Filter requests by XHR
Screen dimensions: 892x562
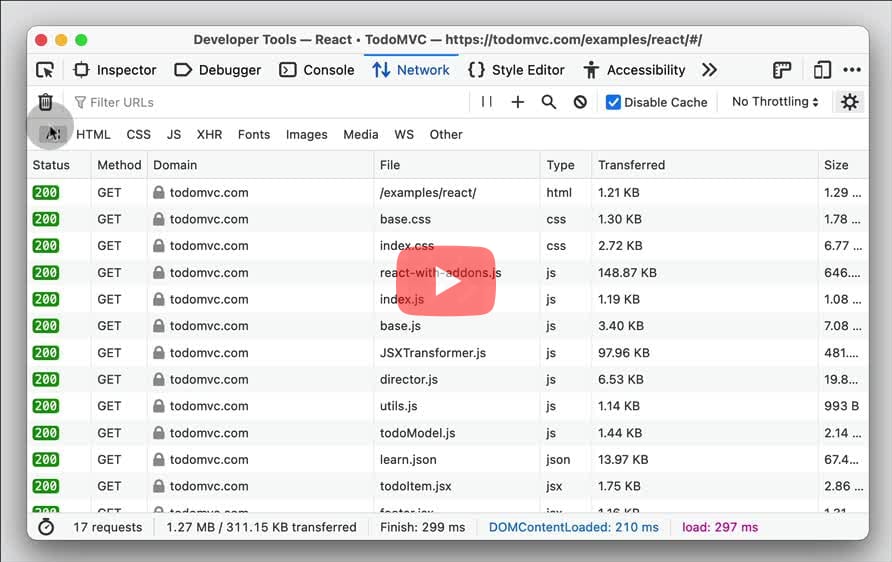pos(209,135)
